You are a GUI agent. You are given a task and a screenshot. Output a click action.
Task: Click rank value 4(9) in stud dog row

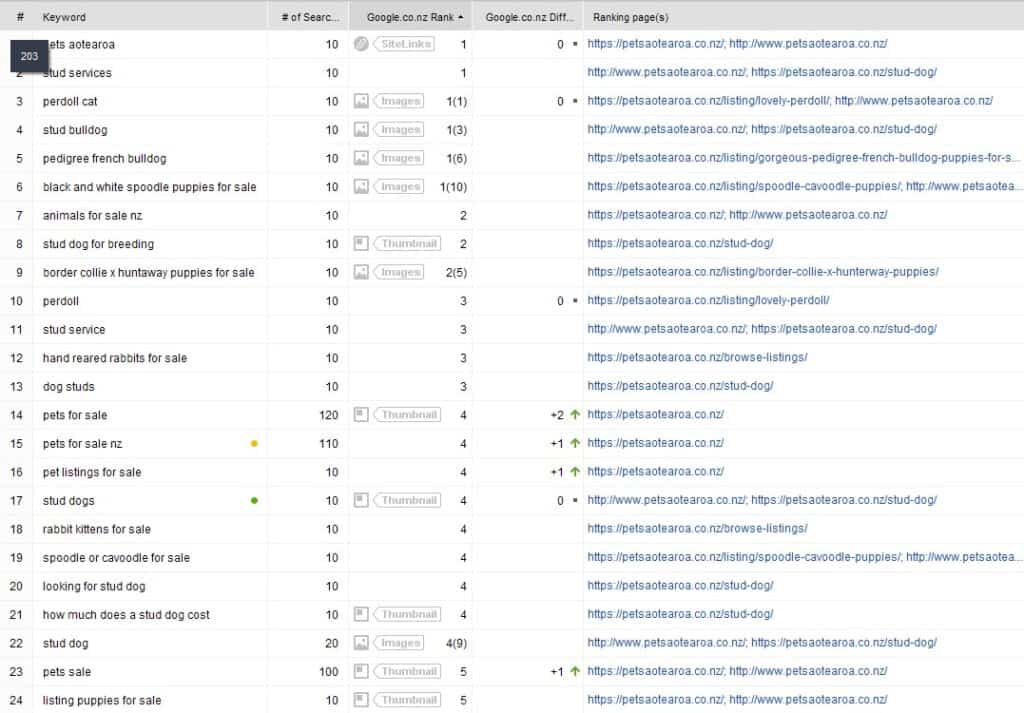click(456, 643)
